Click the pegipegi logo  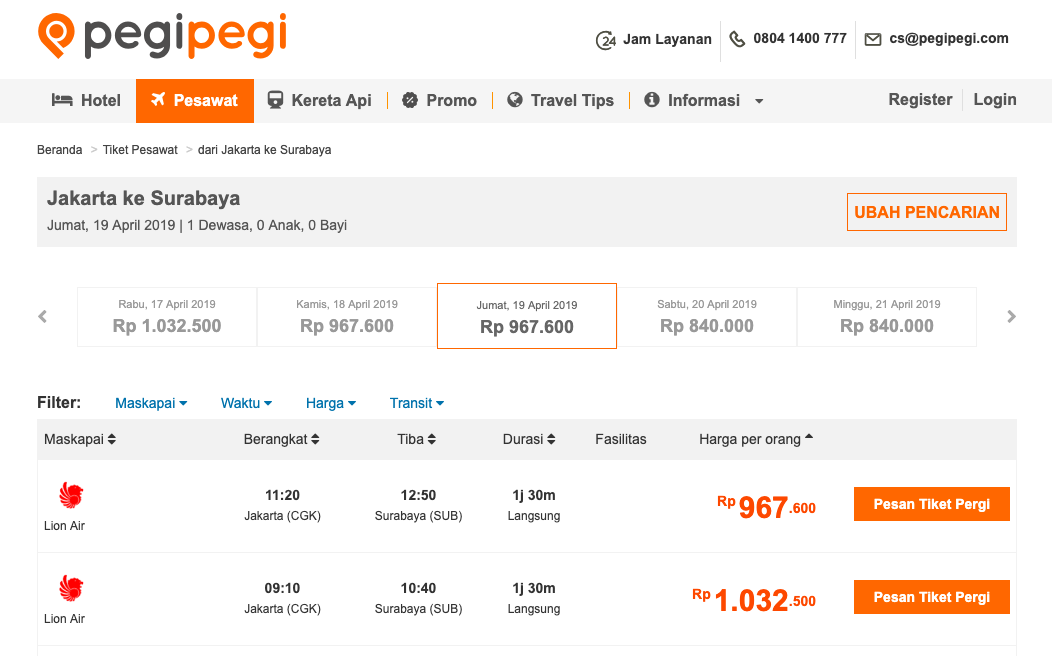pos(162,36)
